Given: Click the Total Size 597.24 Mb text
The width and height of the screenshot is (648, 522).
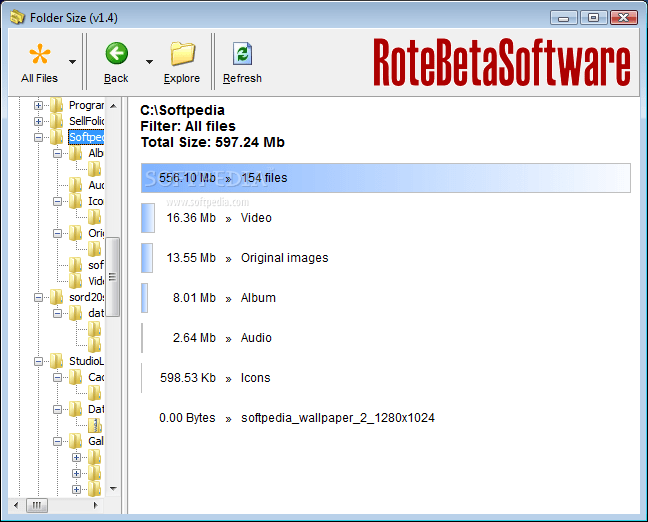Looking at the screenshot, I should [x=212, y=142].
